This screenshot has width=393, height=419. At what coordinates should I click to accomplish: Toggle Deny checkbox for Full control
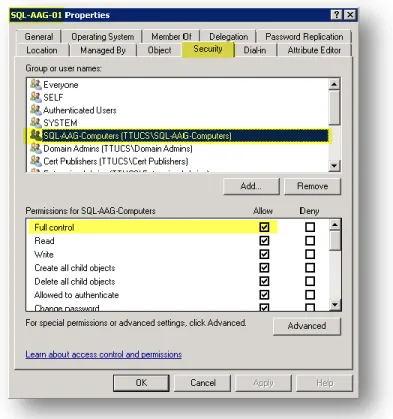click(x=310, y=227)
